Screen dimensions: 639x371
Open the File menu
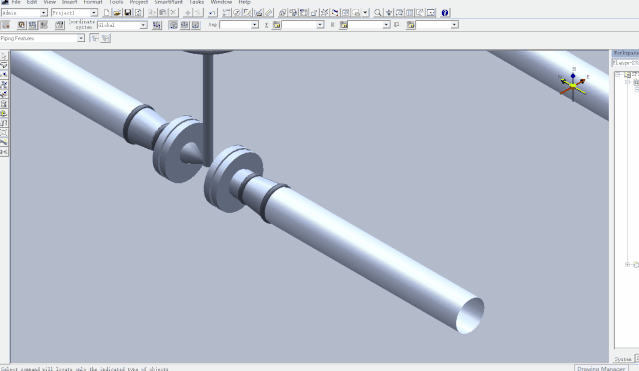coord(16,2)
